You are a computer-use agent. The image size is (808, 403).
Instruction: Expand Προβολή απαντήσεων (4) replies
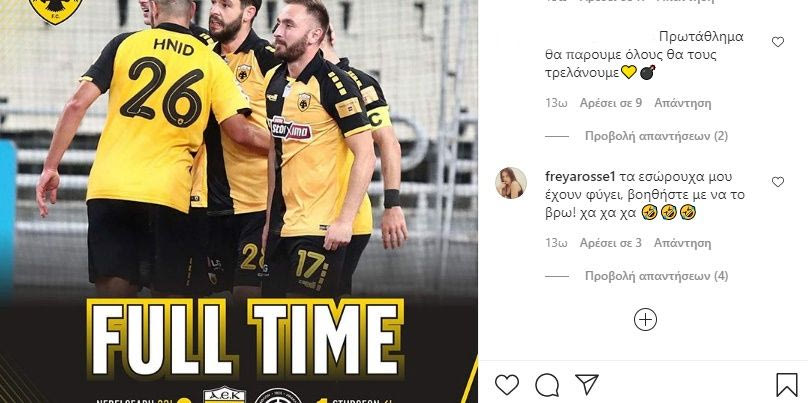656,276
